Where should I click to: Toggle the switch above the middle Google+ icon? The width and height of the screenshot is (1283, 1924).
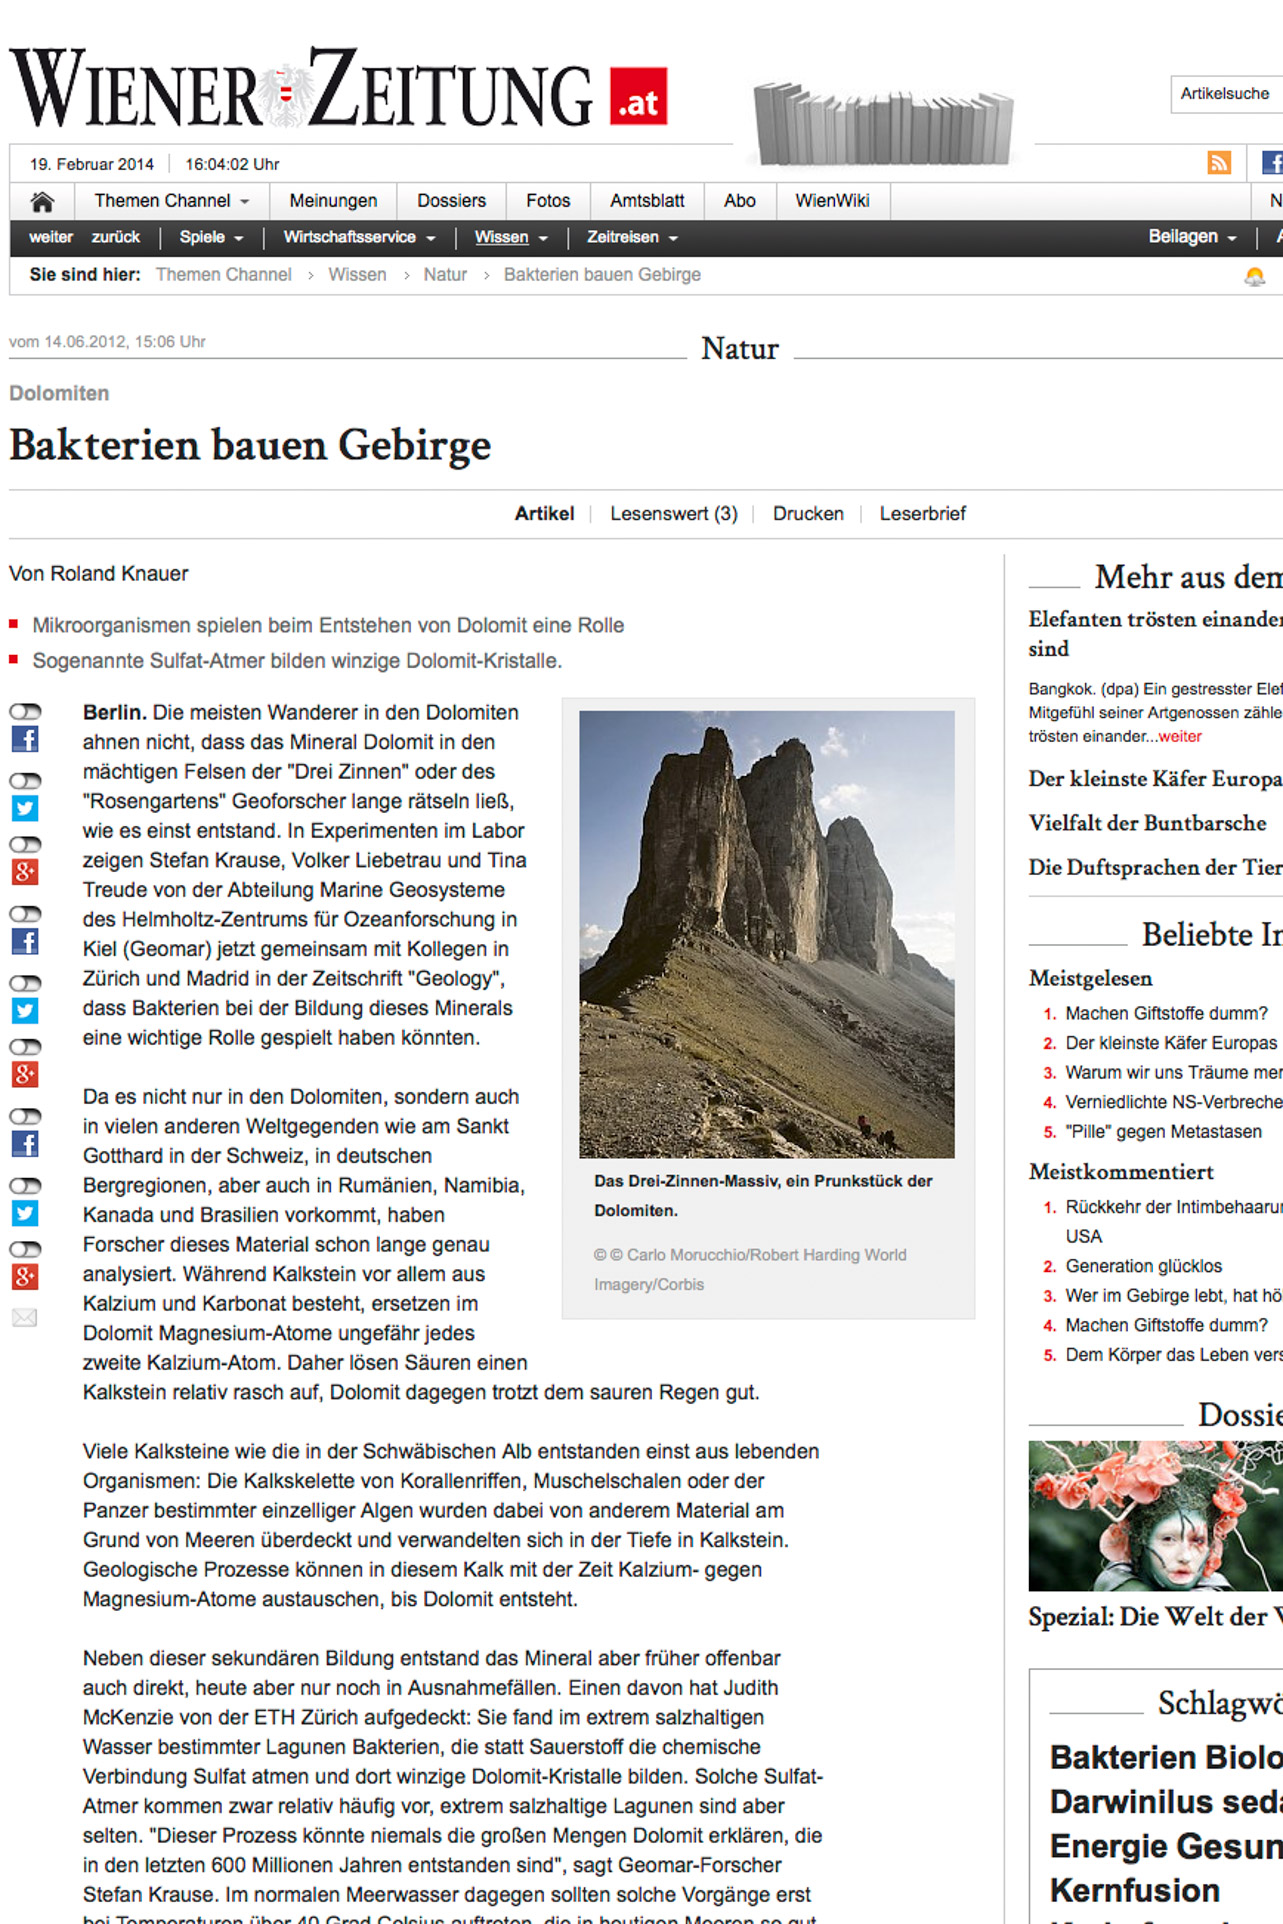[25, 1047]
